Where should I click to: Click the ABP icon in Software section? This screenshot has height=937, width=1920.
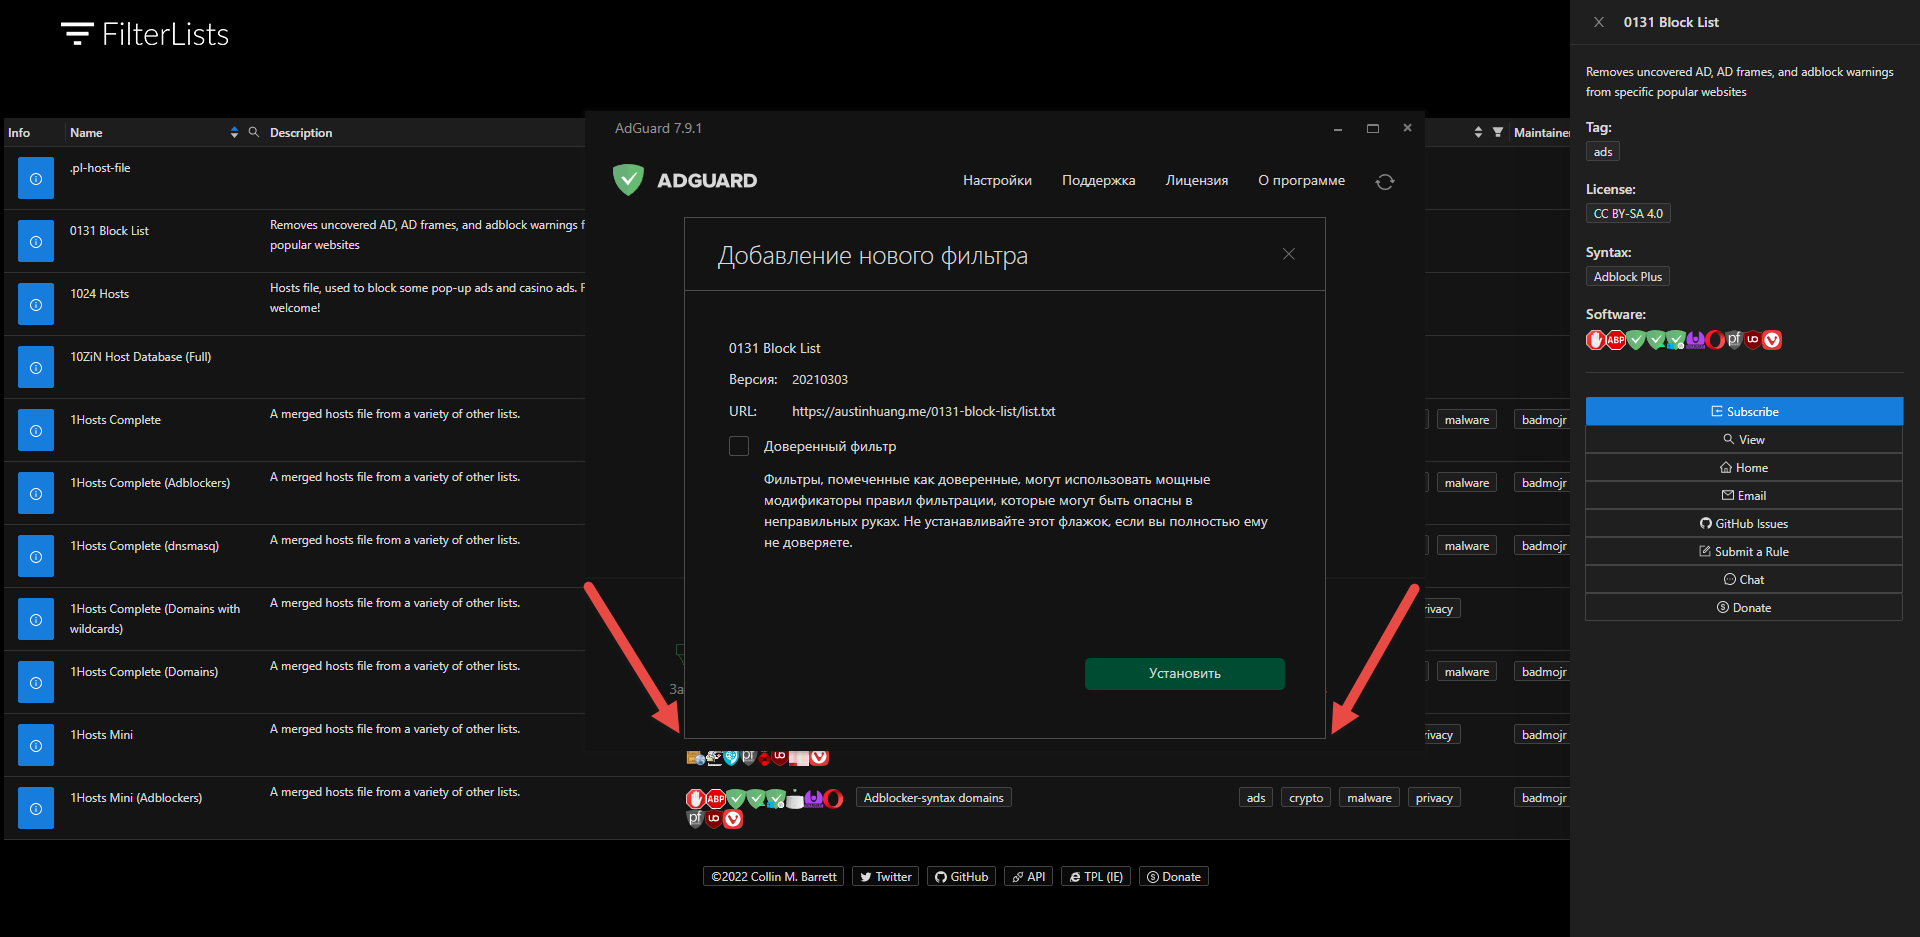[x=1616, y=340]
